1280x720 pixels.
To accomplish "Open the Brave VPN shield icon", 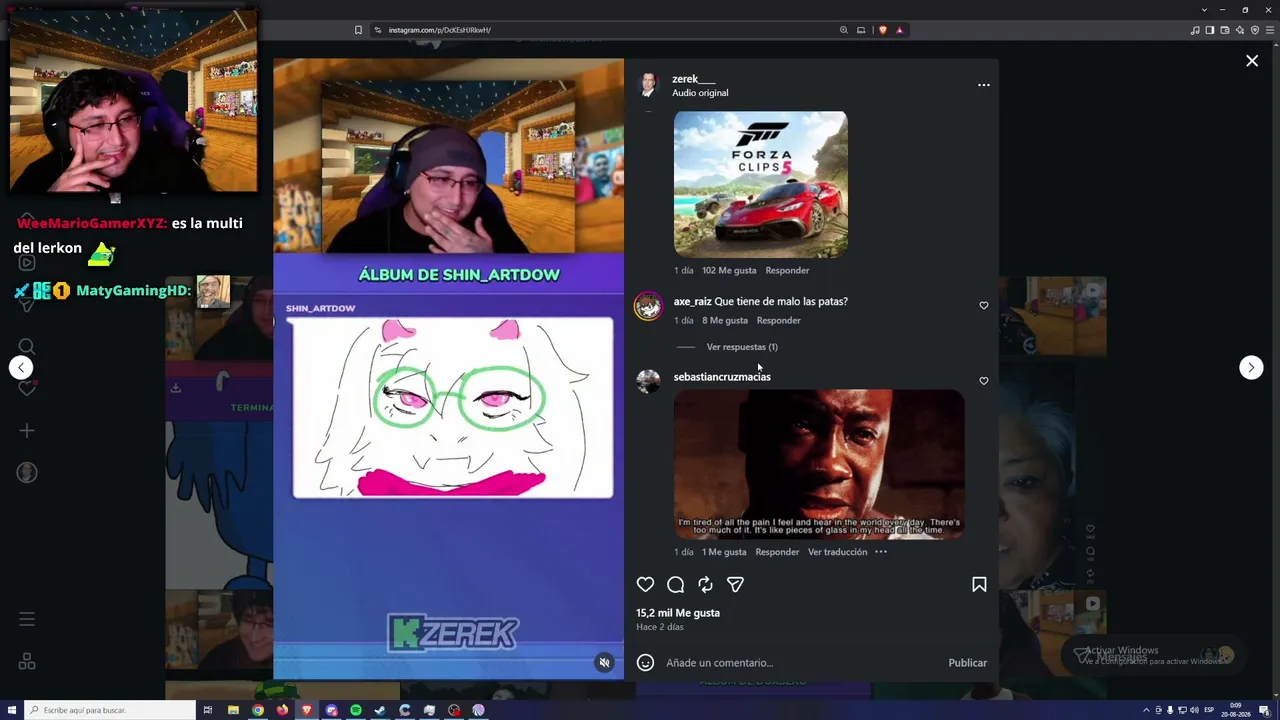I will (x=1255, y=30).
